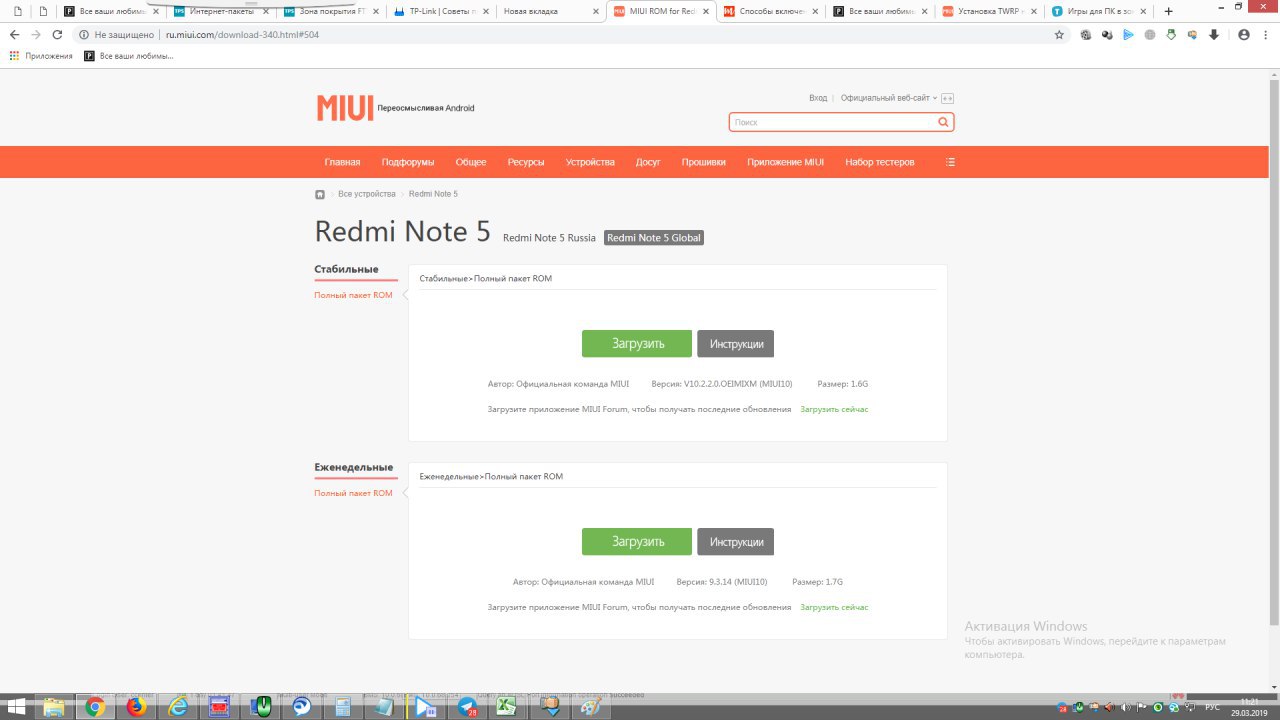Open Excel from the taskbar

pyautogui.click(x=507, y=707)
